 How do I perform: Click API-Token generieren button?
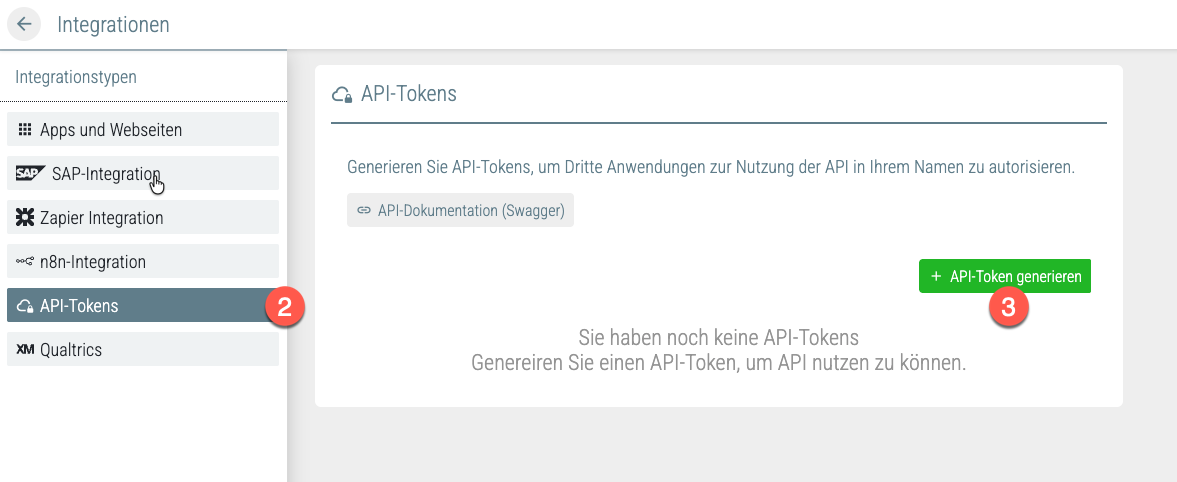tap(1004, 276)
